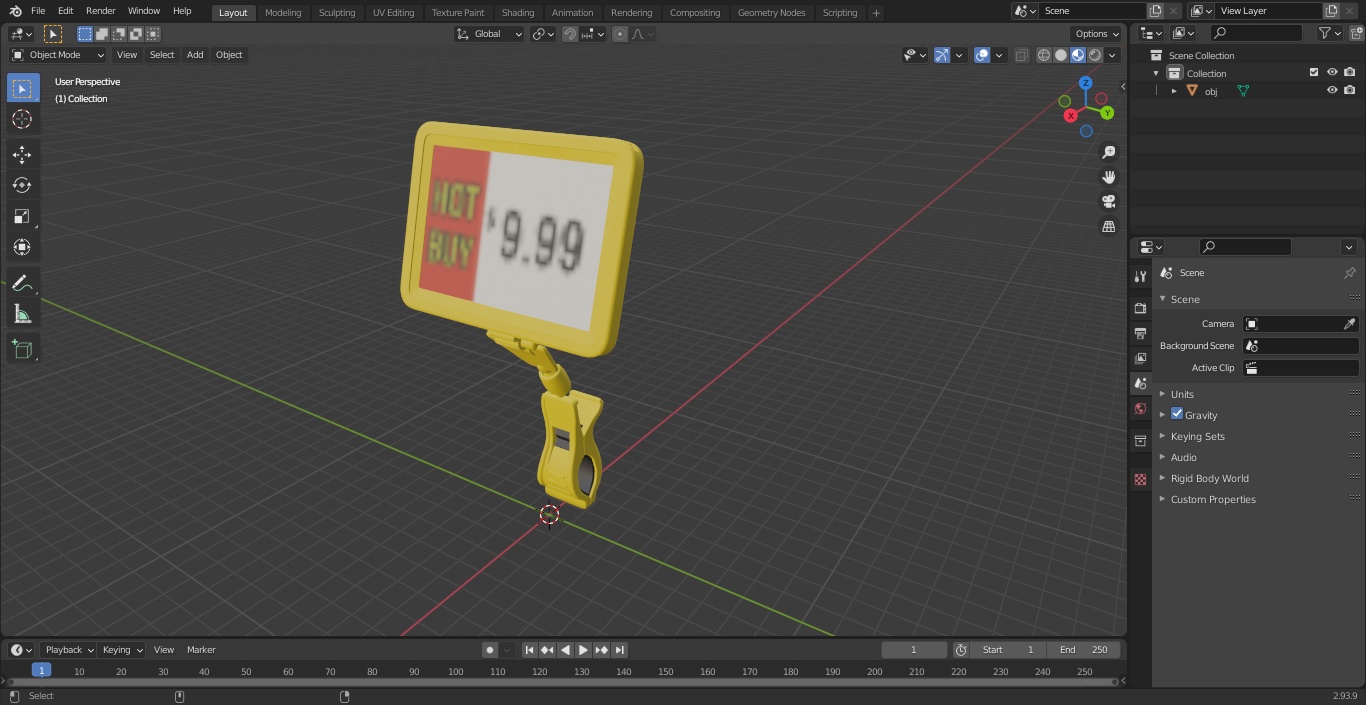Open the Texture properties tab
Image resolution: width=1366 pixels, height=705 pixels.
pyautogui.click(x=1140, y=480)
